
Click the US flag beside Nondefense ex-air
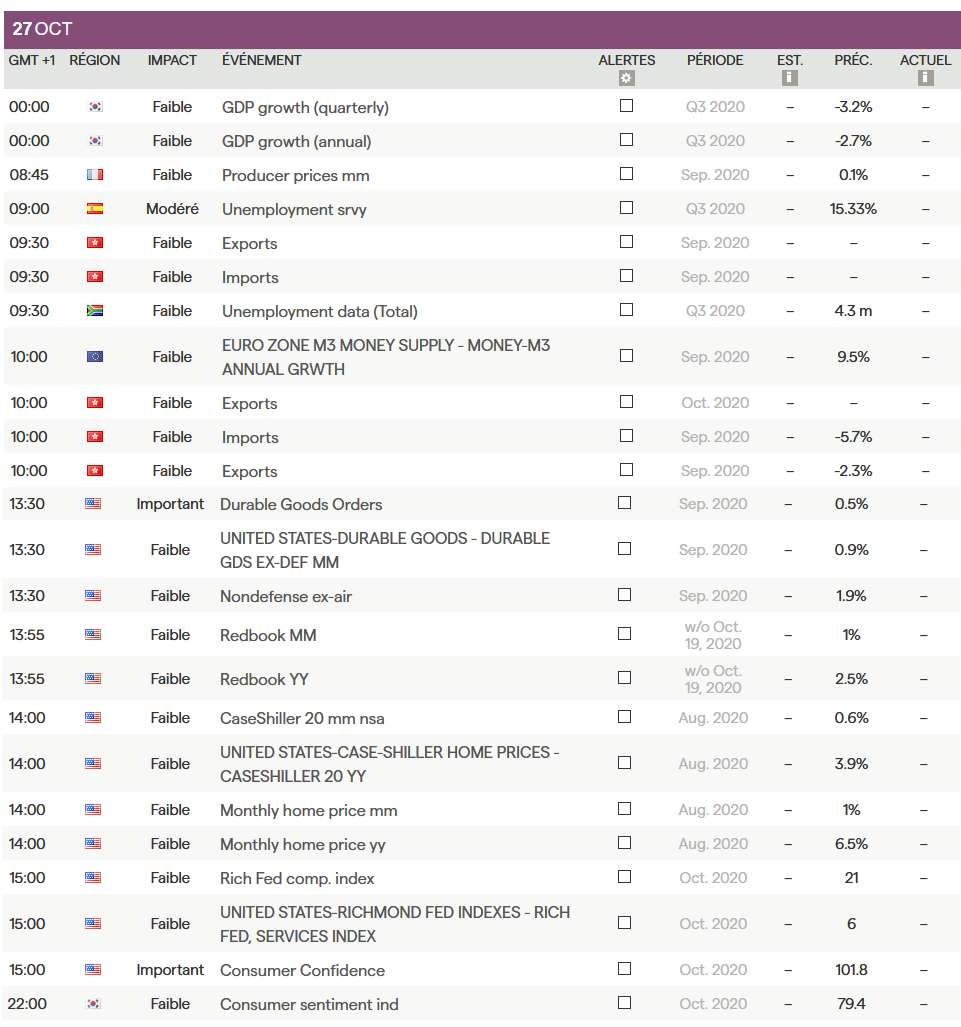tap(93, 596)
